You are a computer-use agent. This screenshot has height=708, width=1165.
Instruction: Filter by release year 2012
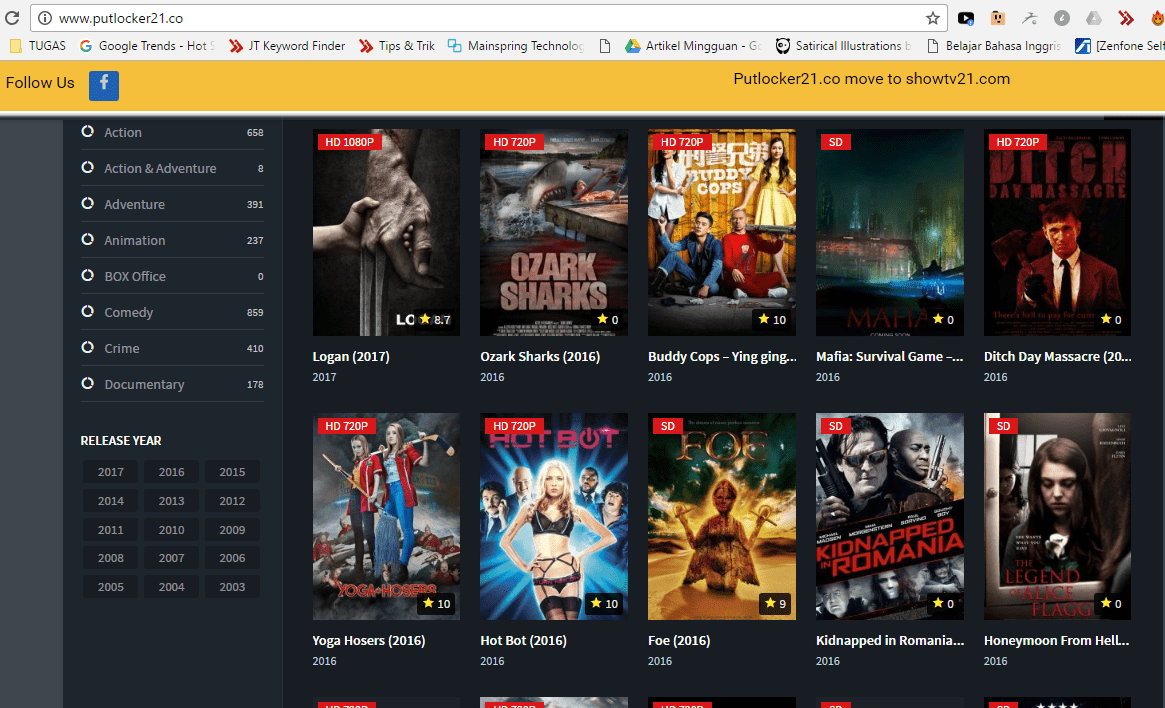[x=232, y=501]
